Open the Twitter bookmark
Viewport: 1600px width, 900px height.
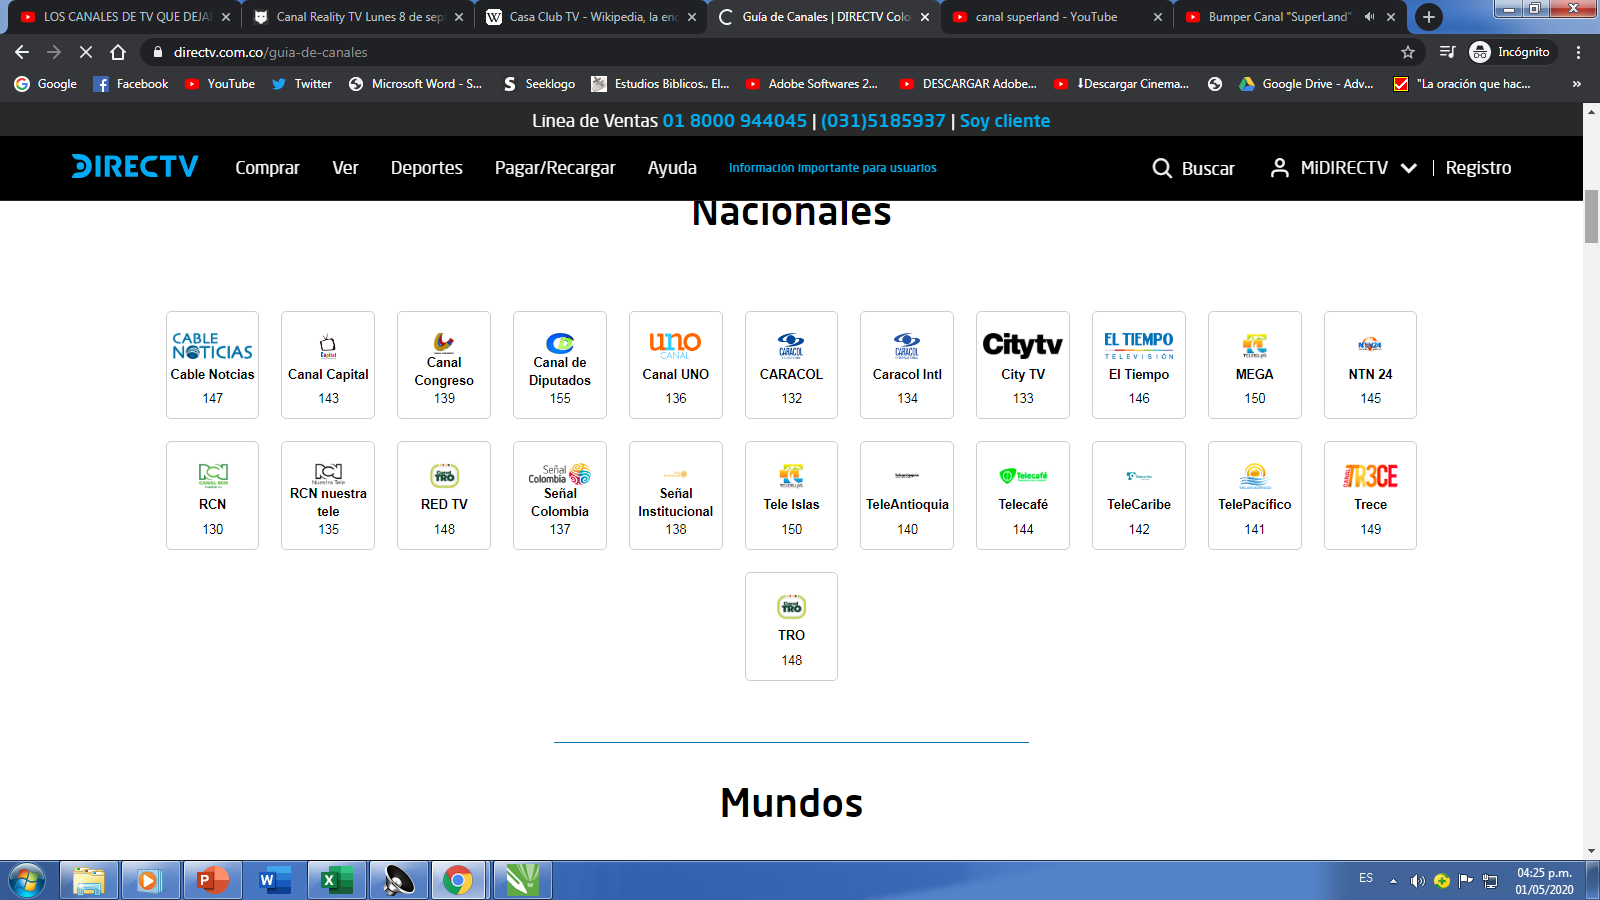click(x=301, y=84)
